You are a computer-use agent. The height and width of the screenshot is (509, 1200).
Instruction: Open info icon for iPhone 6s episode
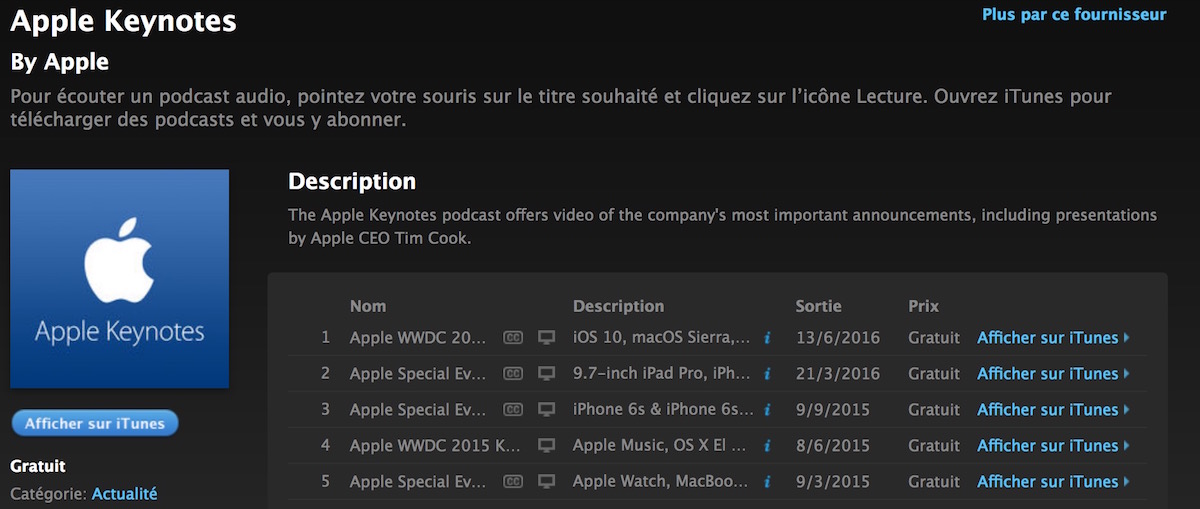click(x=767, y=410)
